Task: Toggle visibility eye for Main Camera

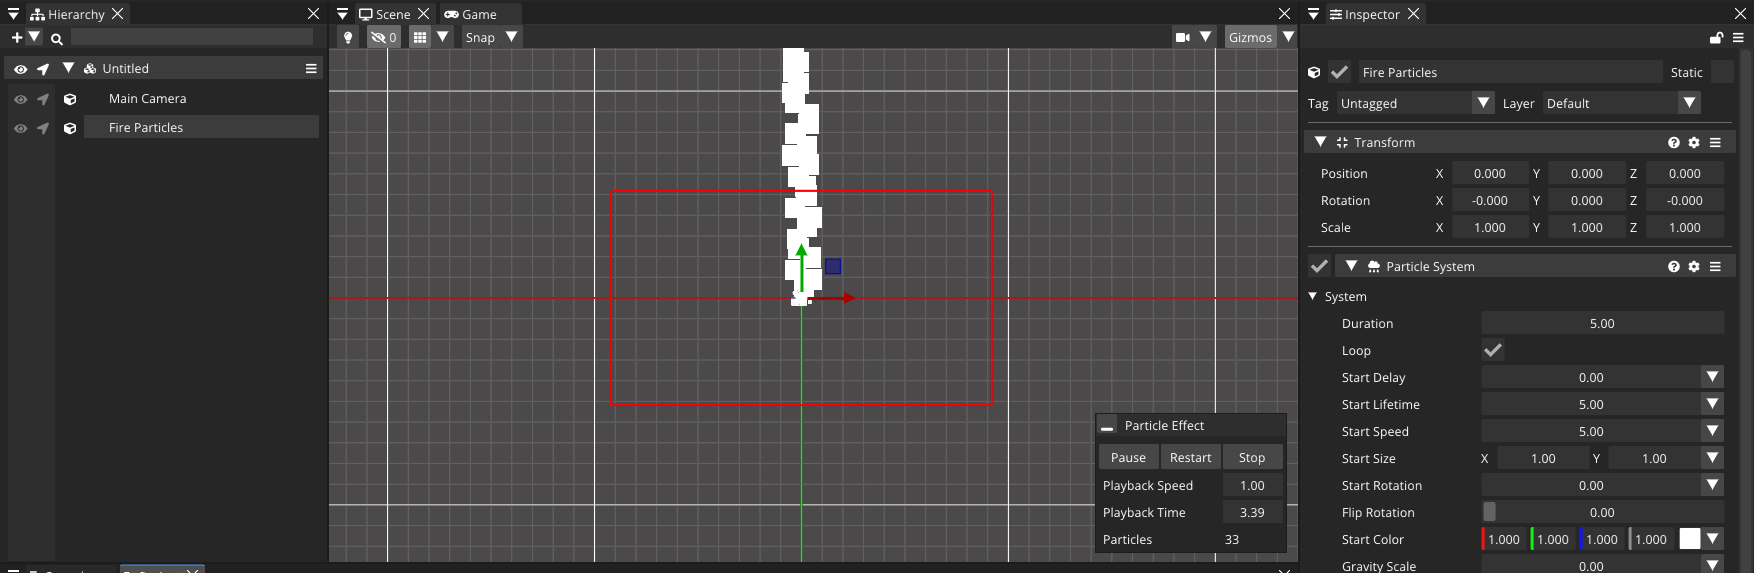Action: (20, 99)
